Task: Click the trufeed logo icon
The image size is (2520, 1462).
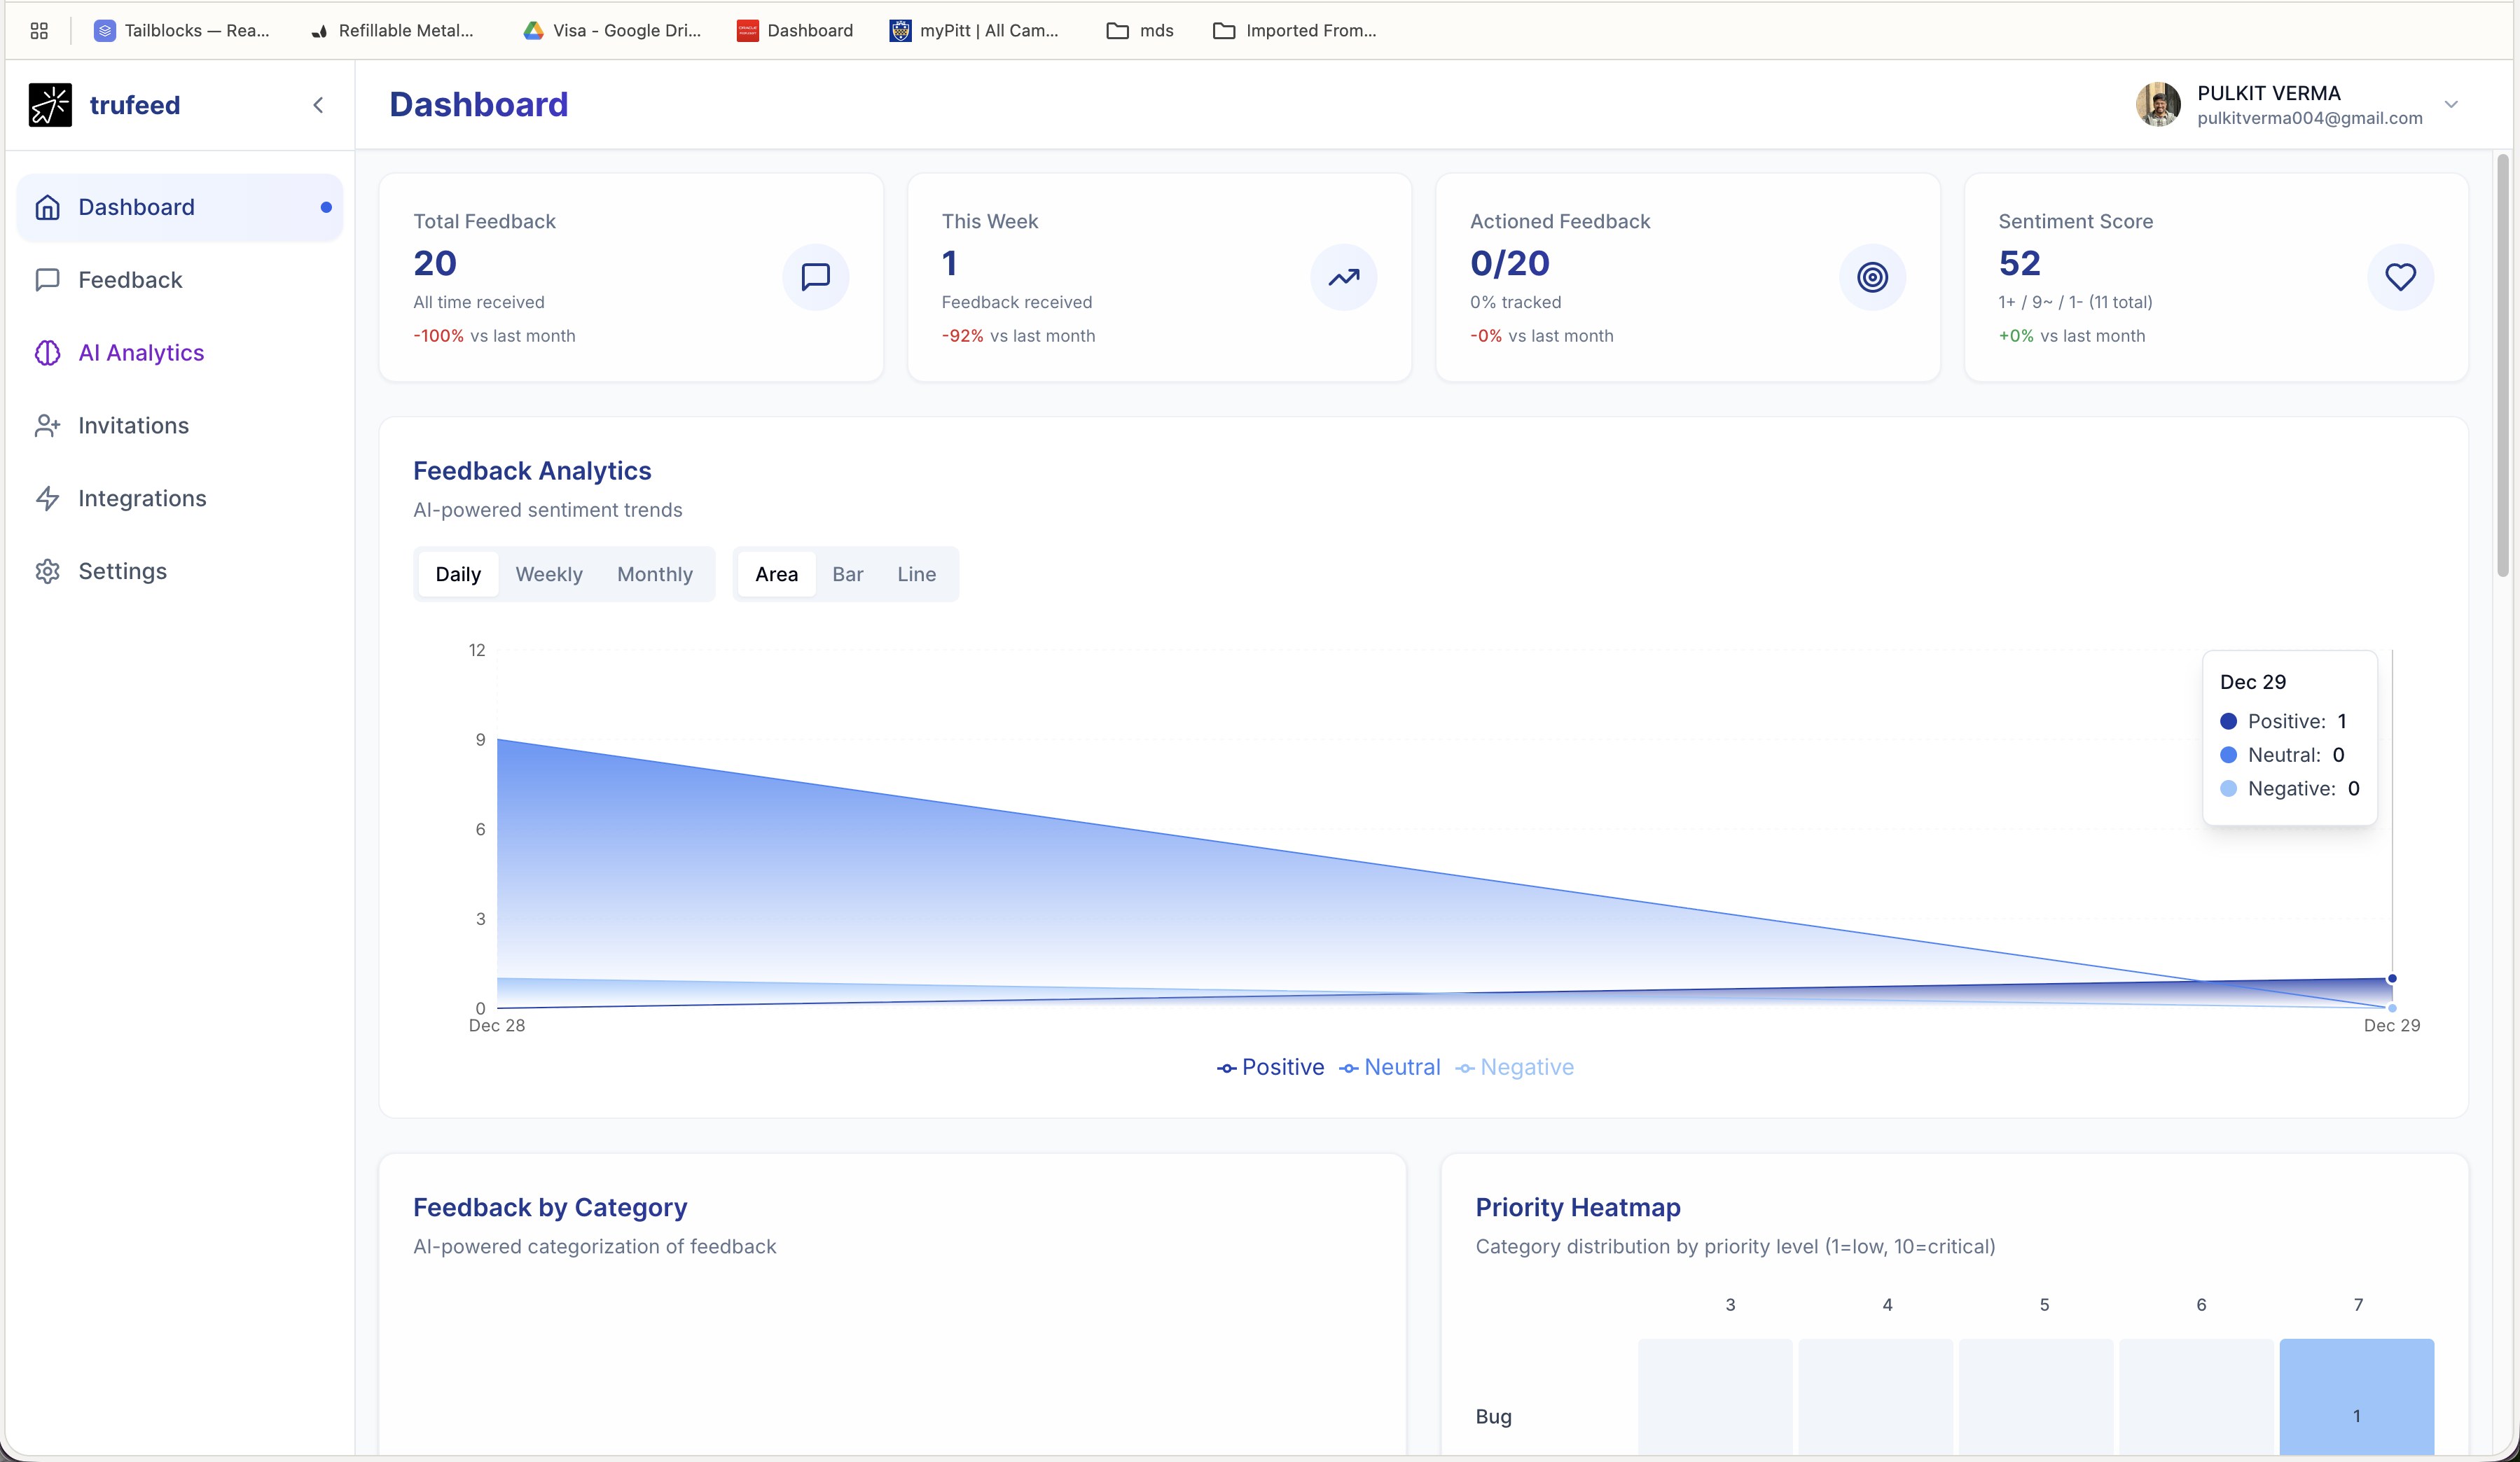Action: click(x=50, y=105)
